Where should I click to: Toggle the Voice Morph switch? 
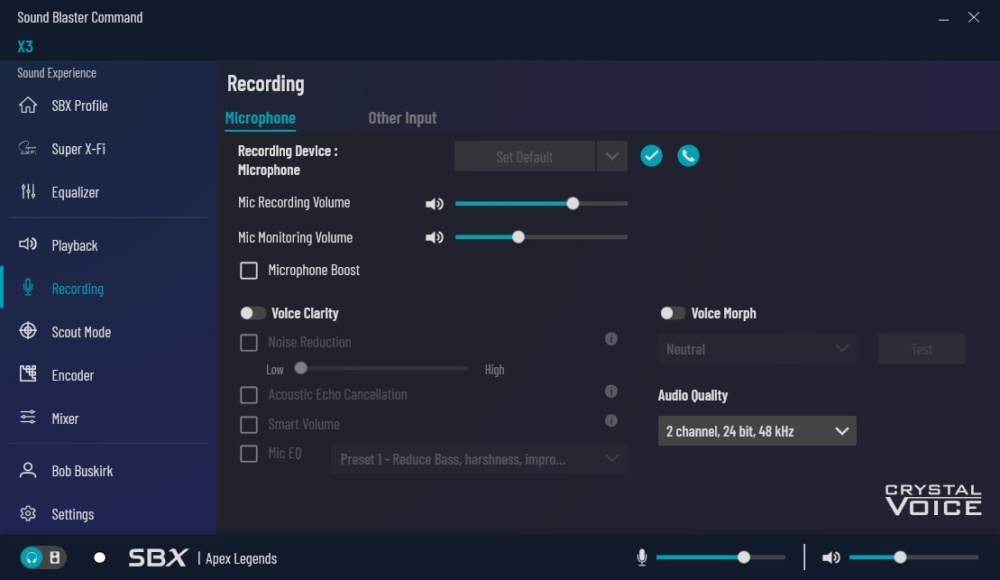672,313
